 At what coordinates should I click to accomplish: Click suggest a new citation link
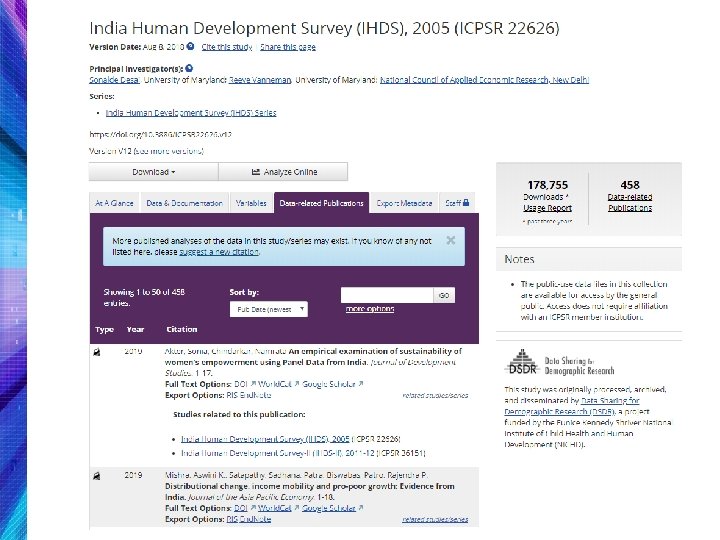[219, 252]
